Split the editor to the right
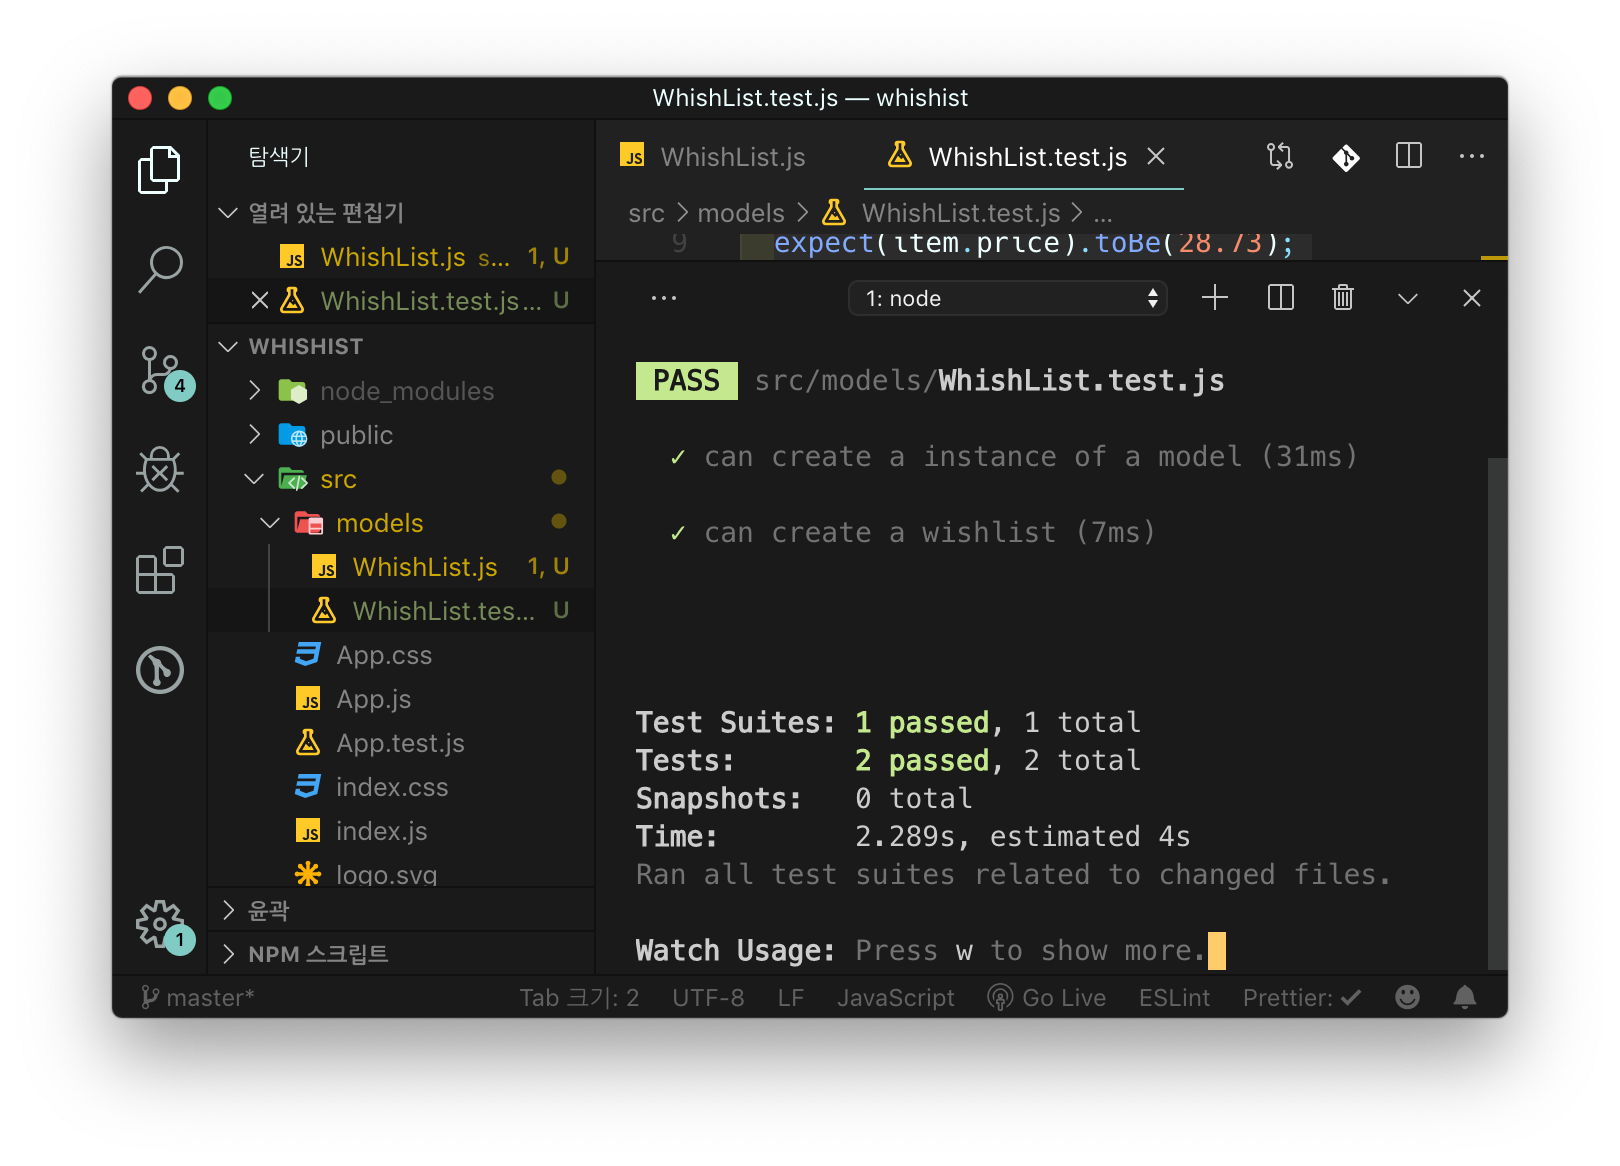The image size is (1620, 1166). pos(1409,156)
